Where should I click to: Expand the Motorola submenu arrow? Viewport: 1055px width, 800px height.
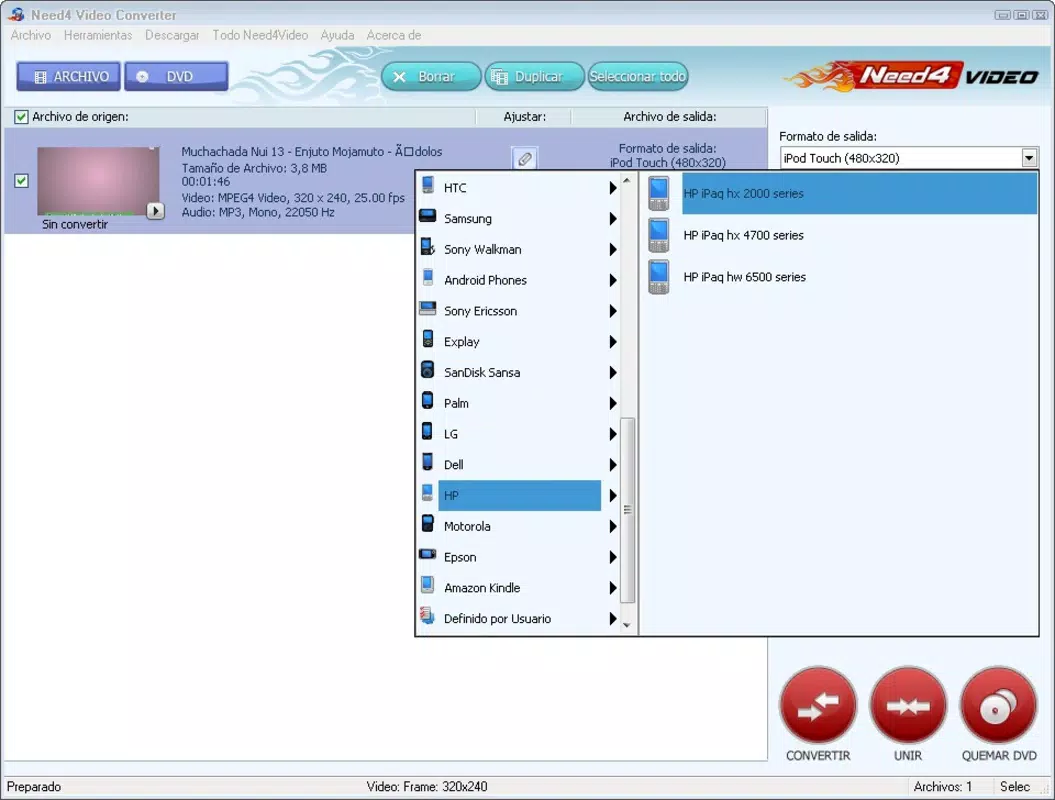[x=613, y=526]
